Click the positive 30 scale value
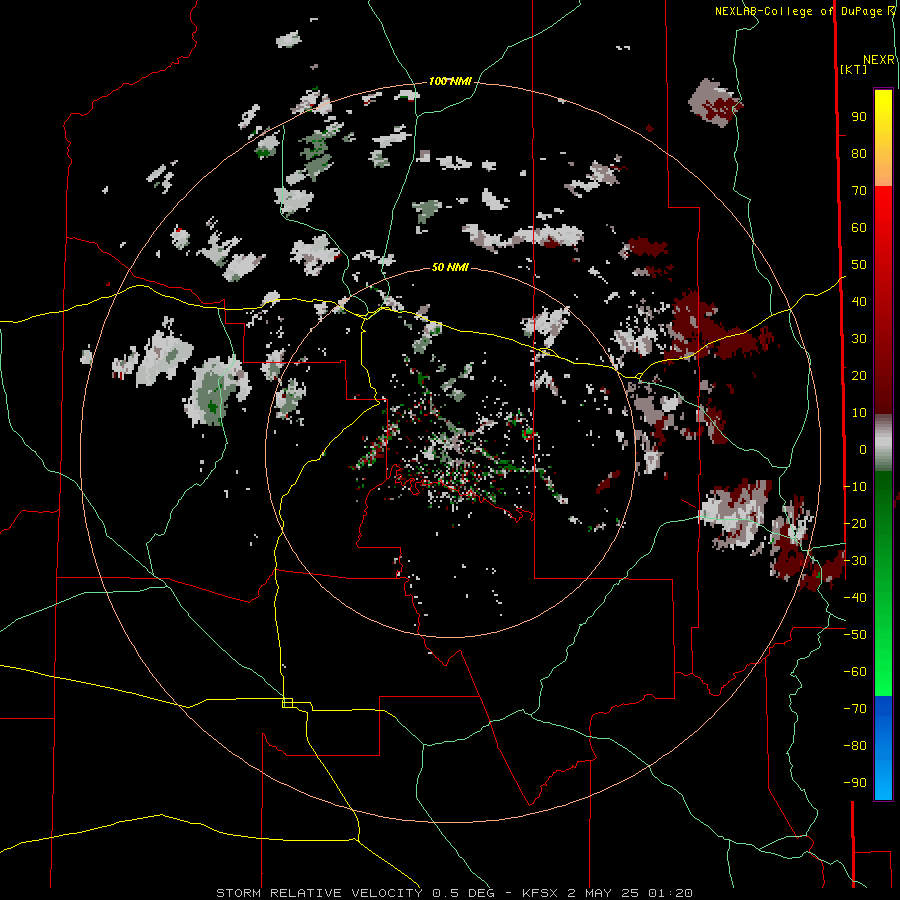This screenshot has width=900, height=900. coord(859,339)
